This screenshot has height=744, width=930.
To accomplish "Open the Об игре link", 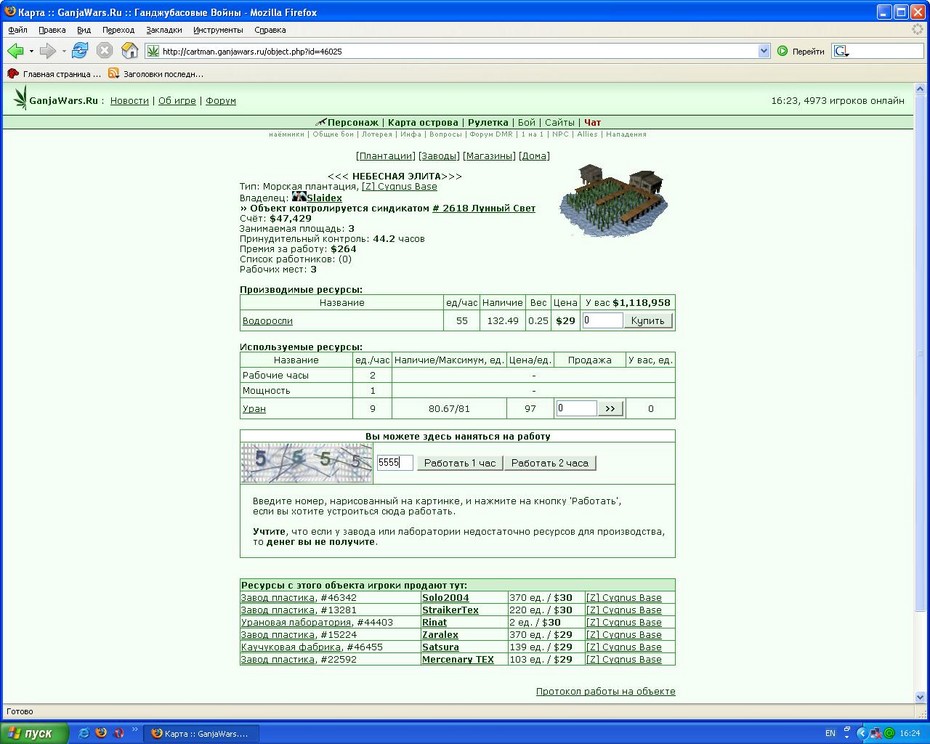I will [x=177, y=101].
